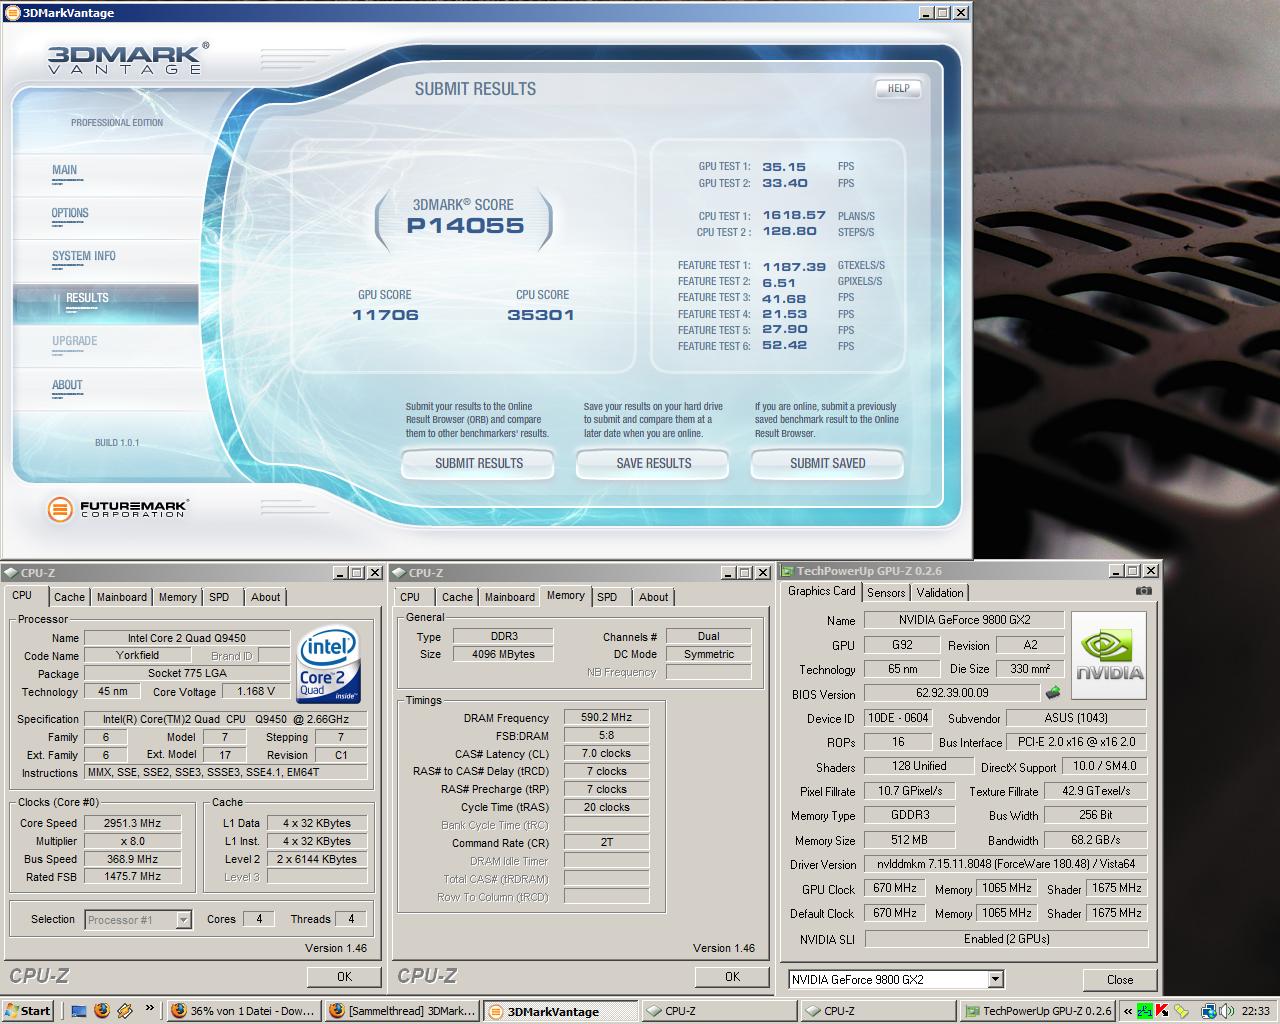Click the CPU score value 35301

541,315
